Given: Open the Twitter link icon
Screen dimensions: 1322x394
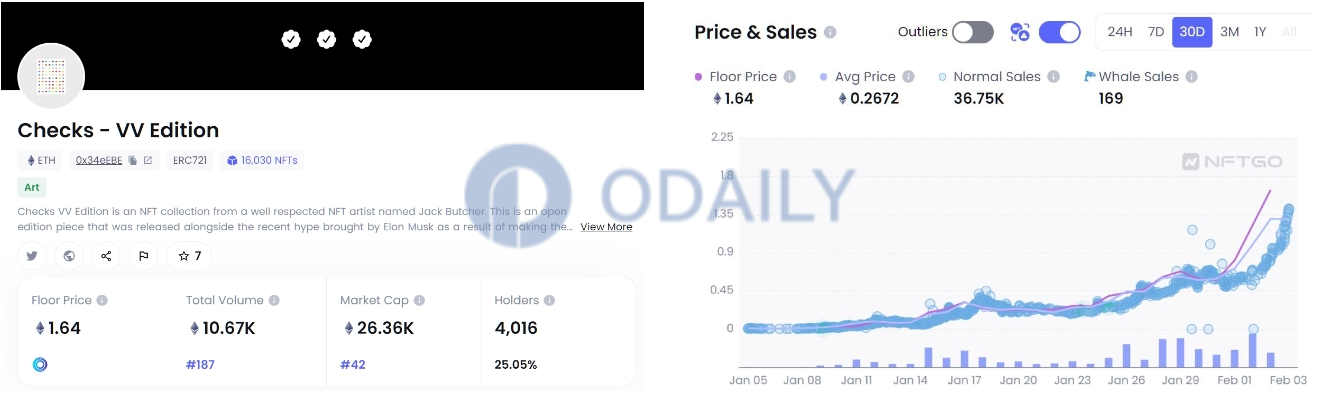Looking at the screenshot, I should [32, 256].
